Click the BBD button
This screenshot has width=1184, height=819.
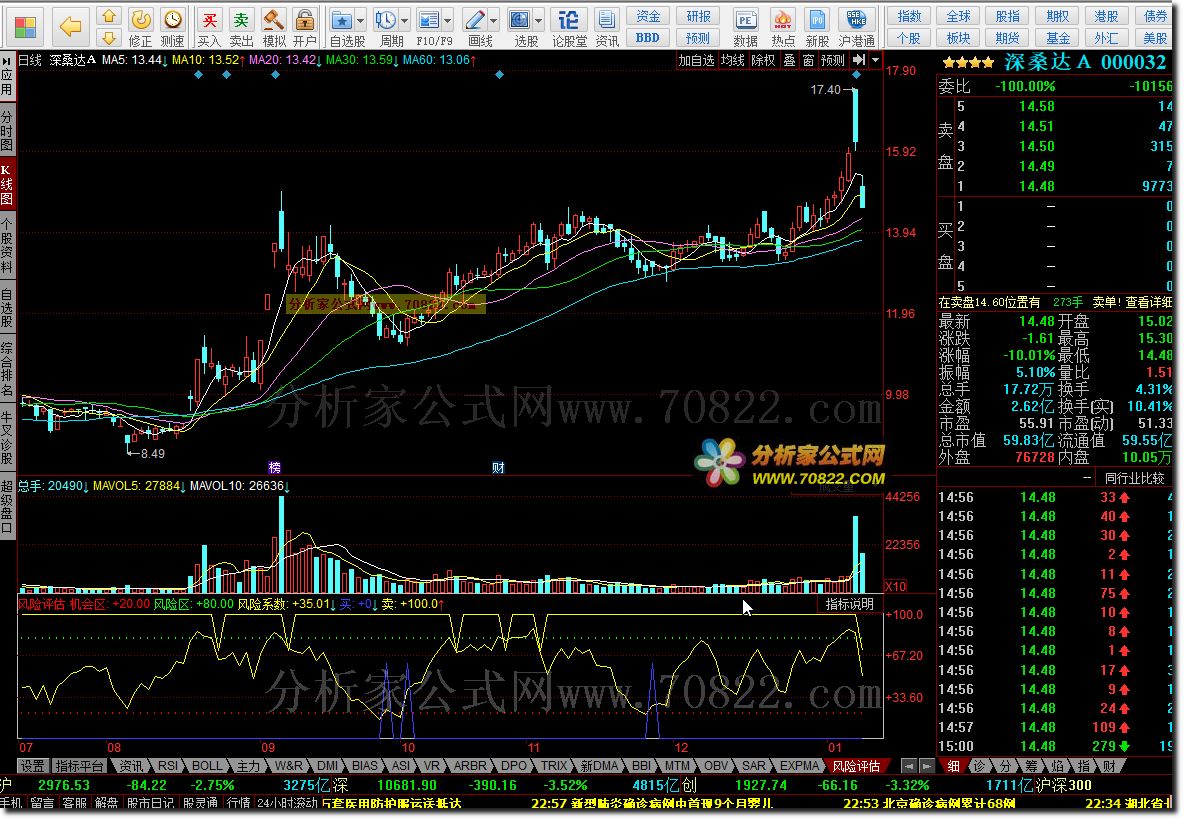coord(648,38)
